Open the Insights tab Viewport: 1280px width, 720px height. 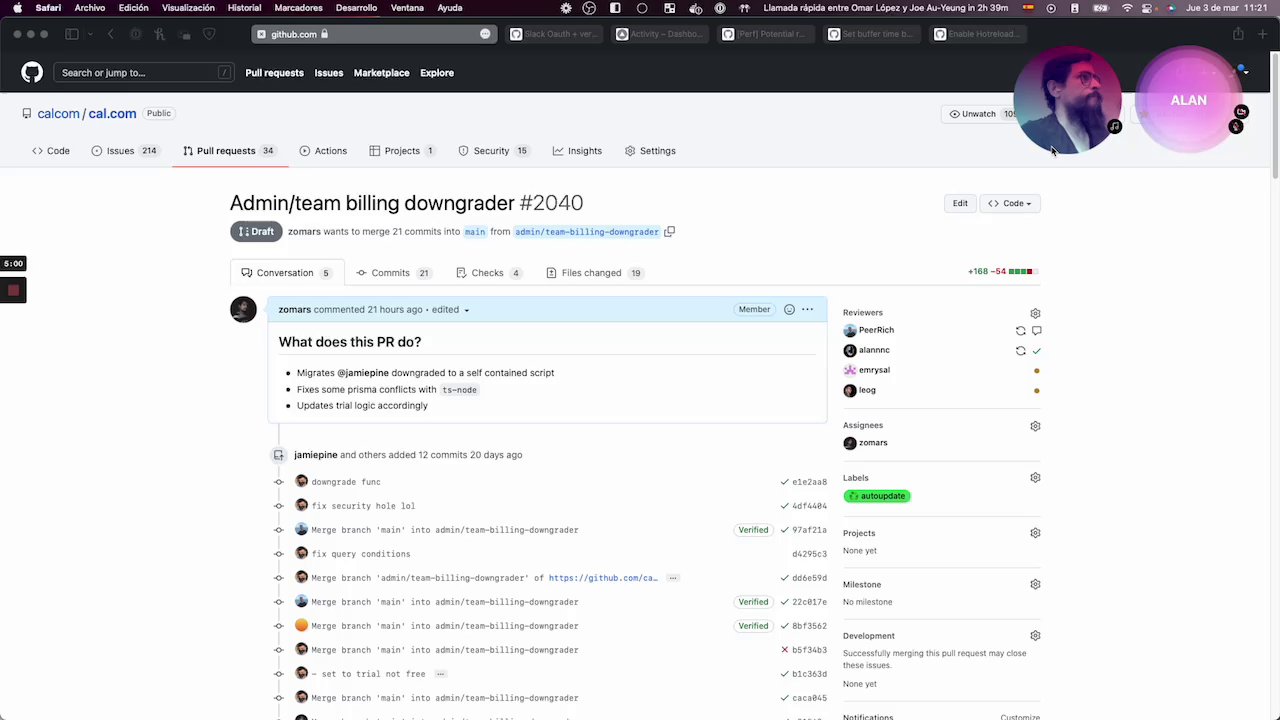pos(577,151)
